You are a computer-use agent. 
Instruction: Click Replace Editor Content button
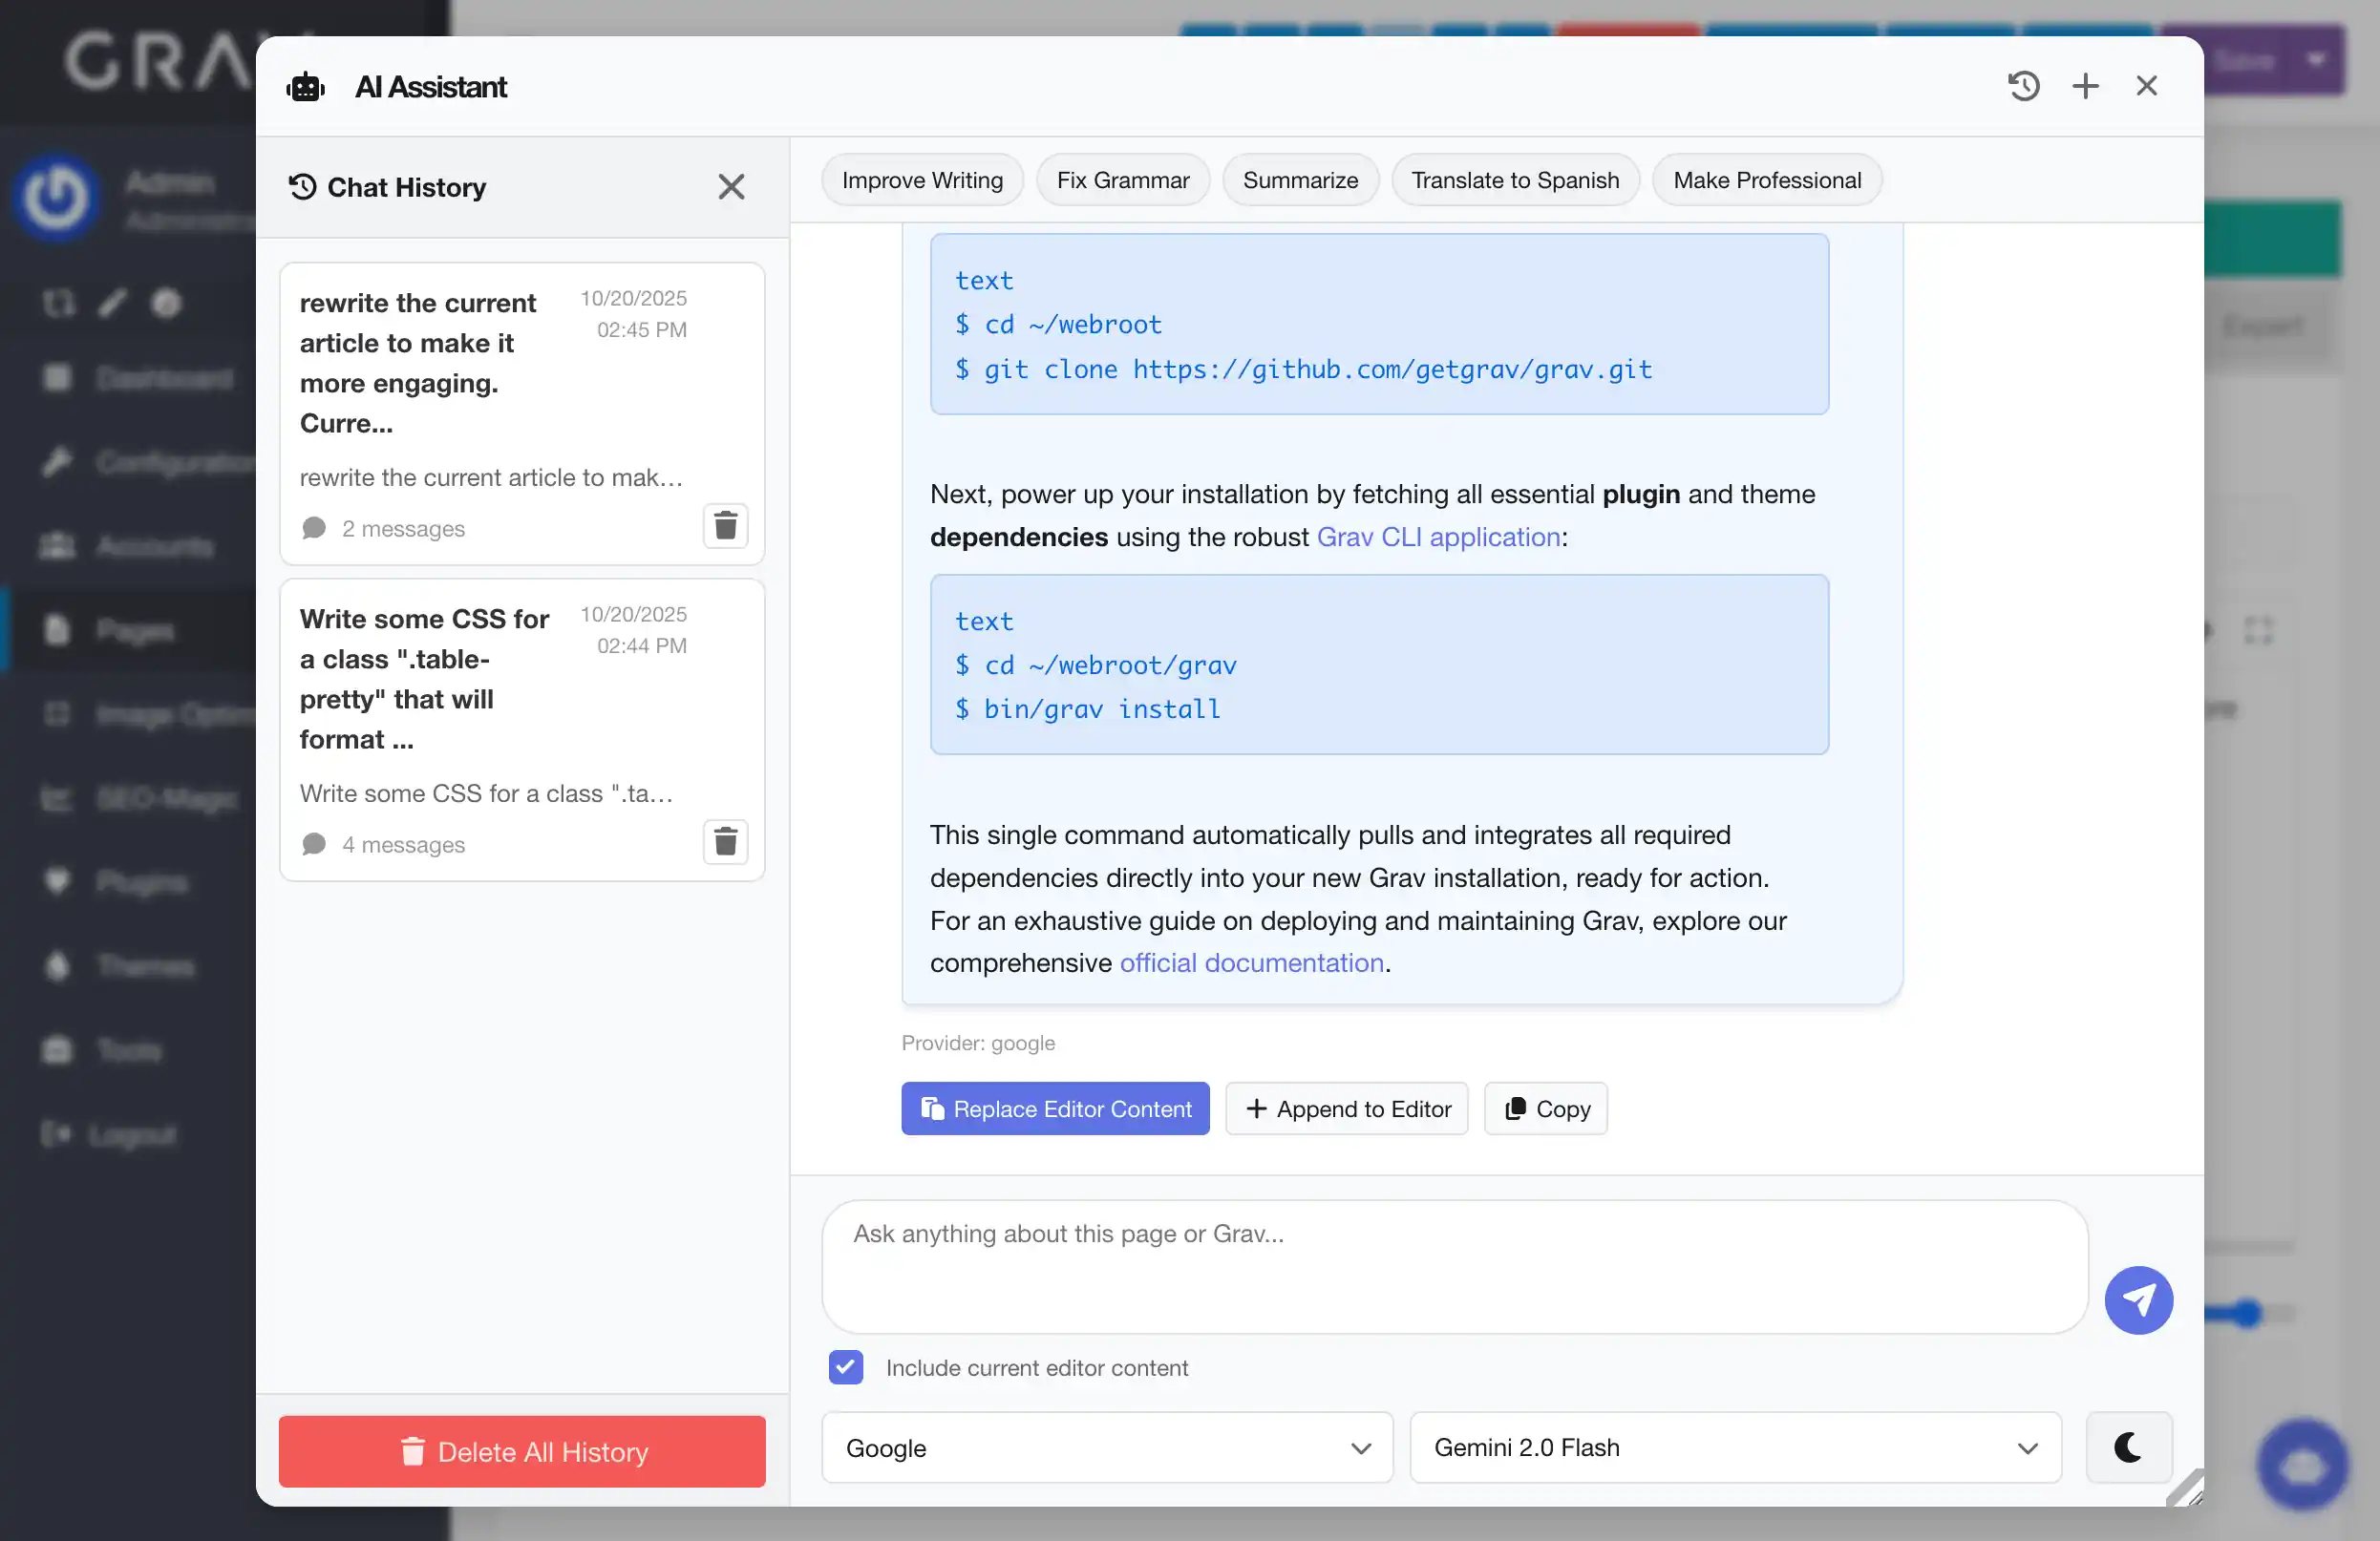tap(1055, 1108)
